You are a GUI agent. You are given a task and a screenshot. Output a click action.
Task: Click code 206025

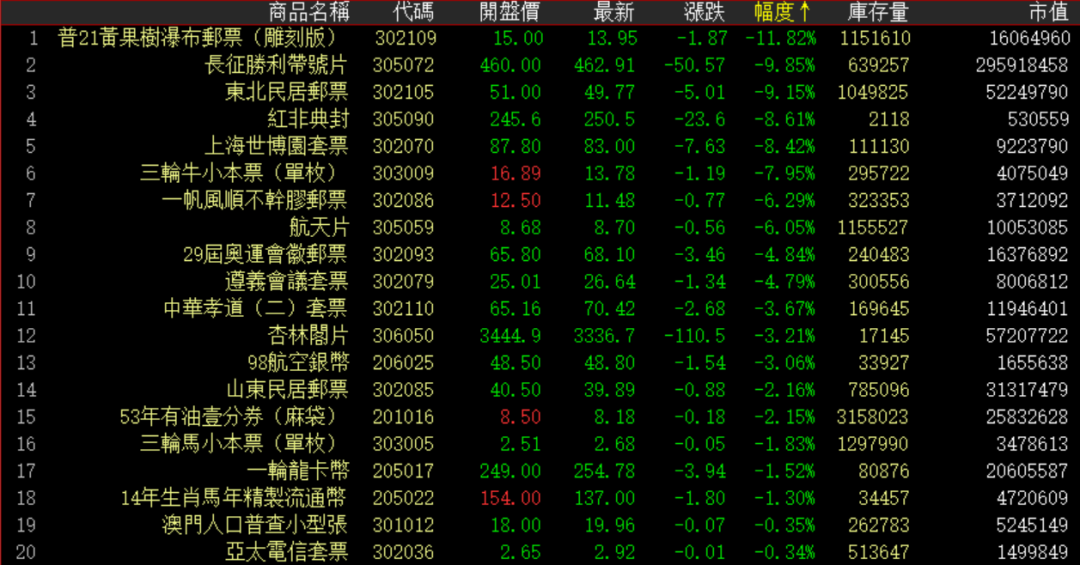click(x=404, y=362)
